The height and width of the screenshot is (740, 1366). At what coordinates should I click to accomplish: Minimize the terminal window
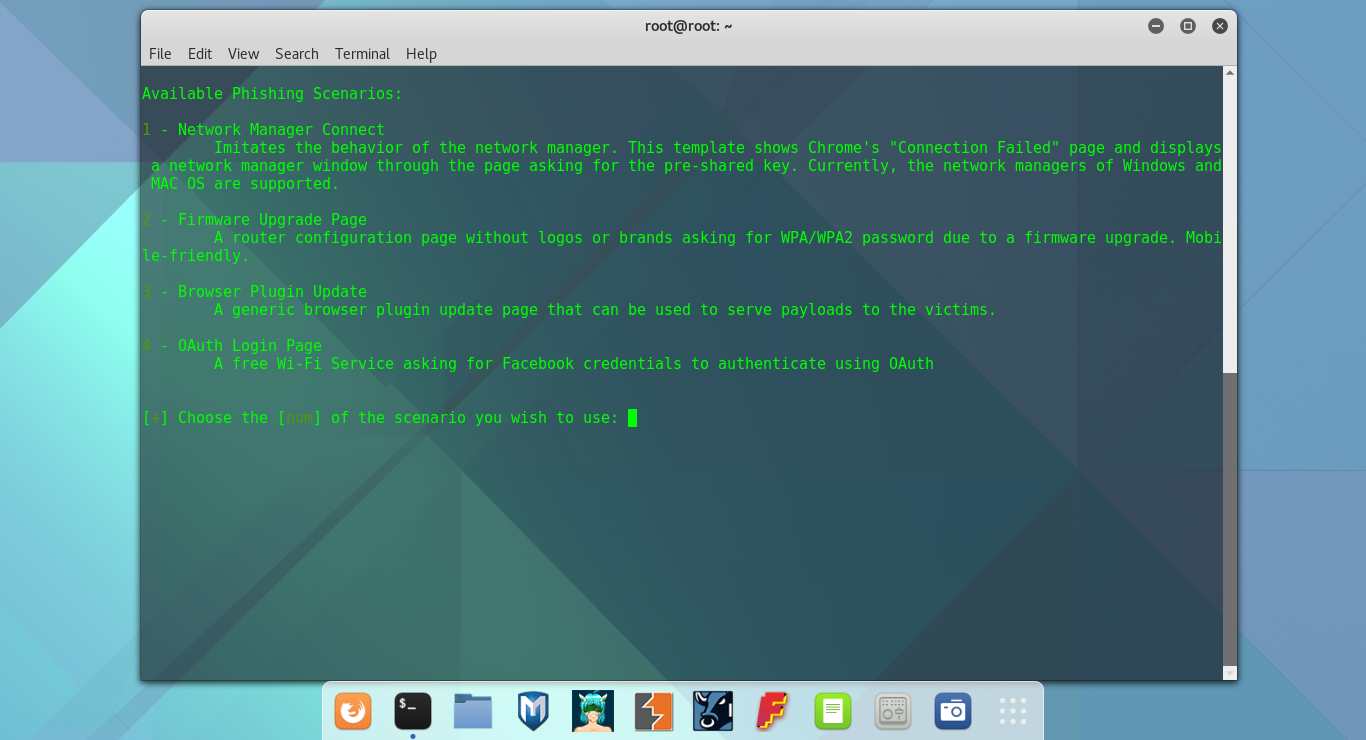click(1156, 26)
